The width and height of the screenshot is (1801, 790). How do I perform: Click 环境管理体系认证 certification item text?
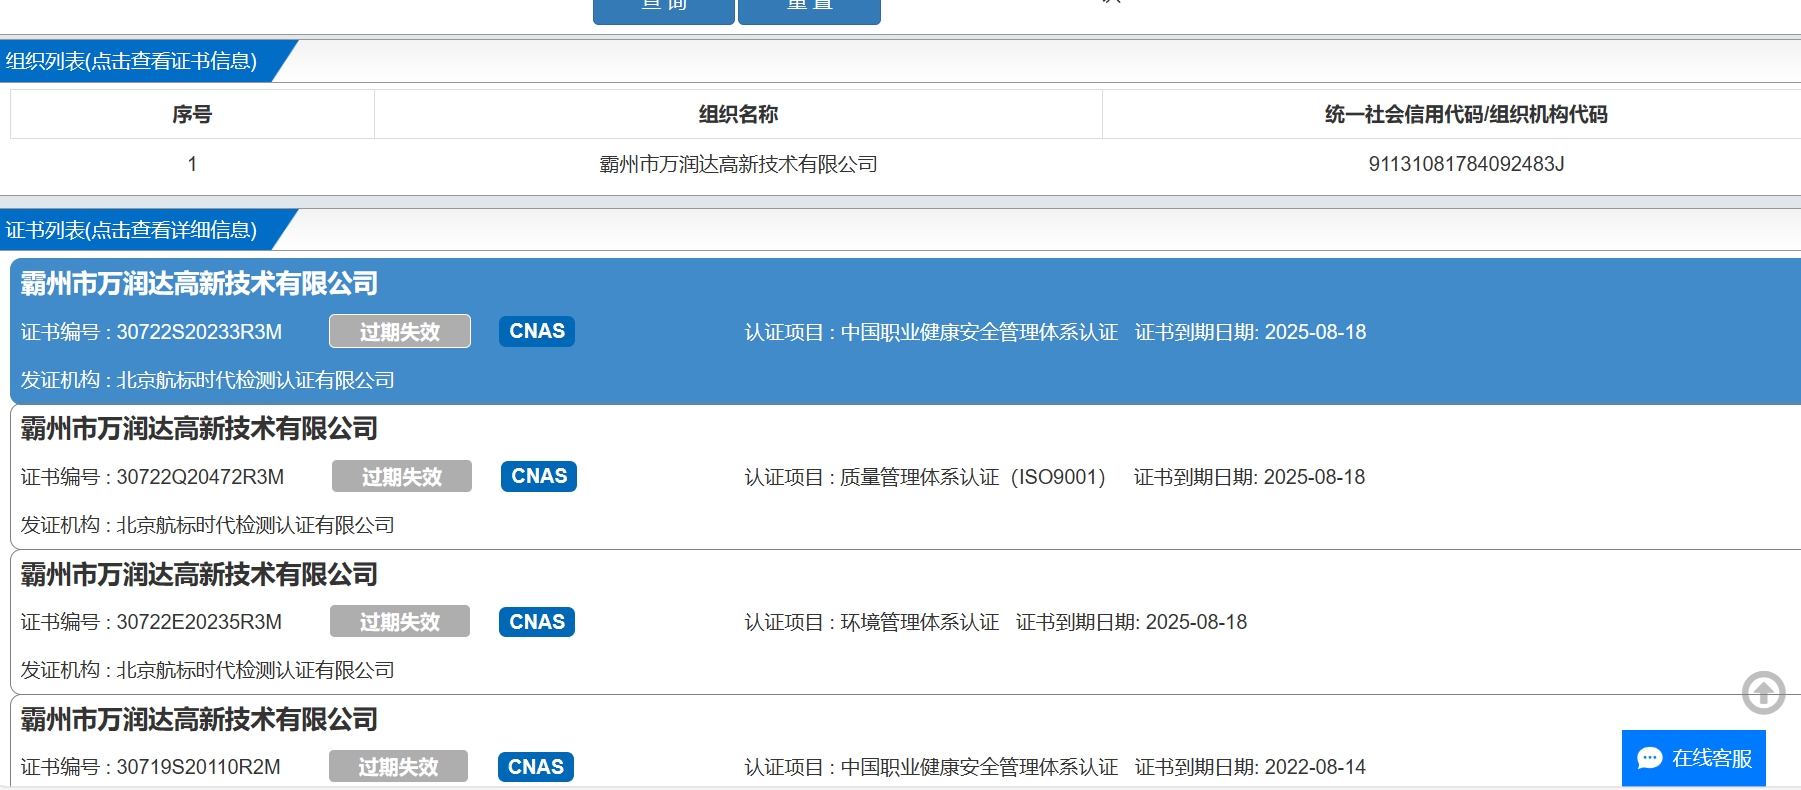coord(920,622)
